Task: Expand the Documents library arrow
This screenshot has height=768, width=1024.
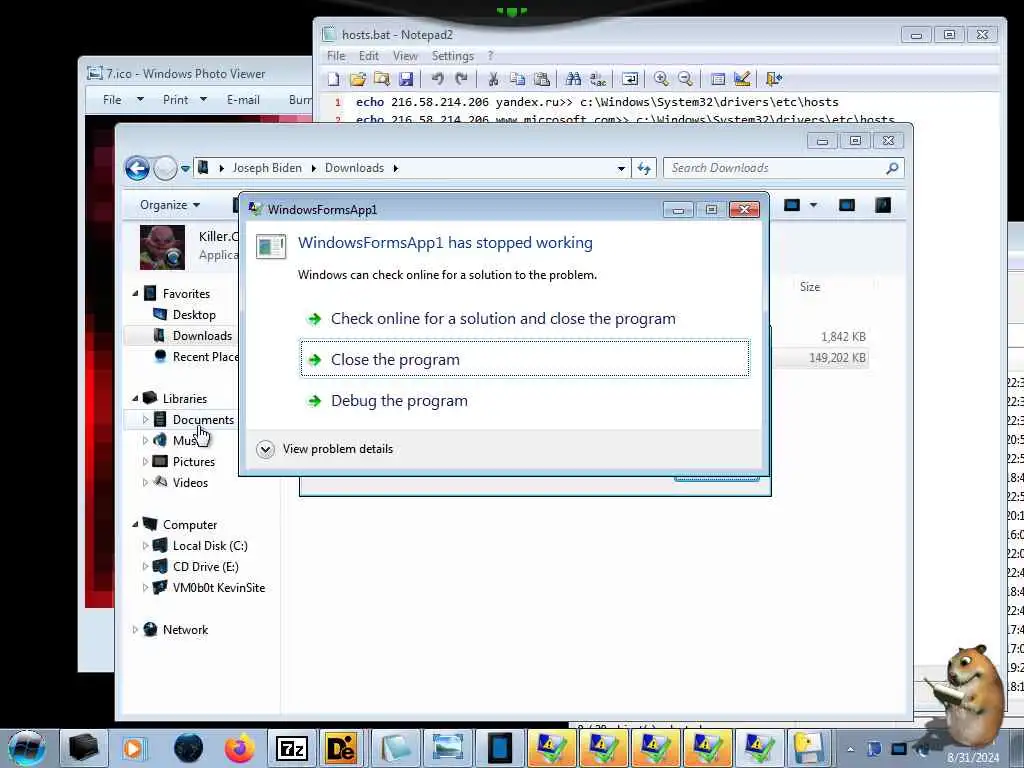Action: pyautogui.click(x=145, y=419)
